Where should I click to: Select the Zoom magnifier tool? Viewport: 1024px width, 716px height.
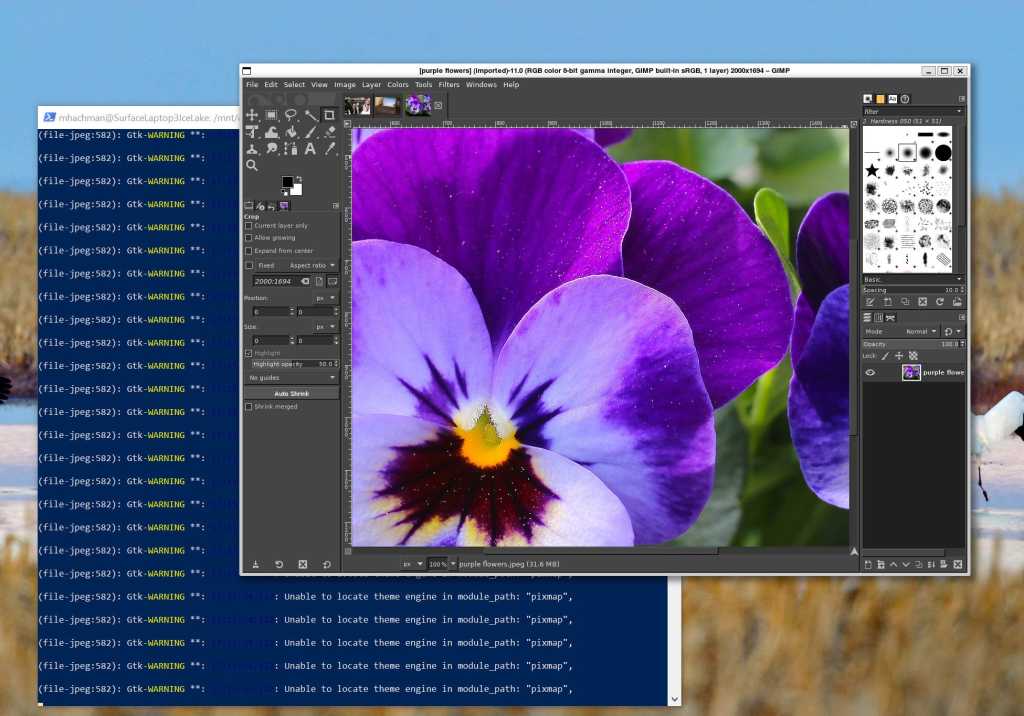click(252, 165)
